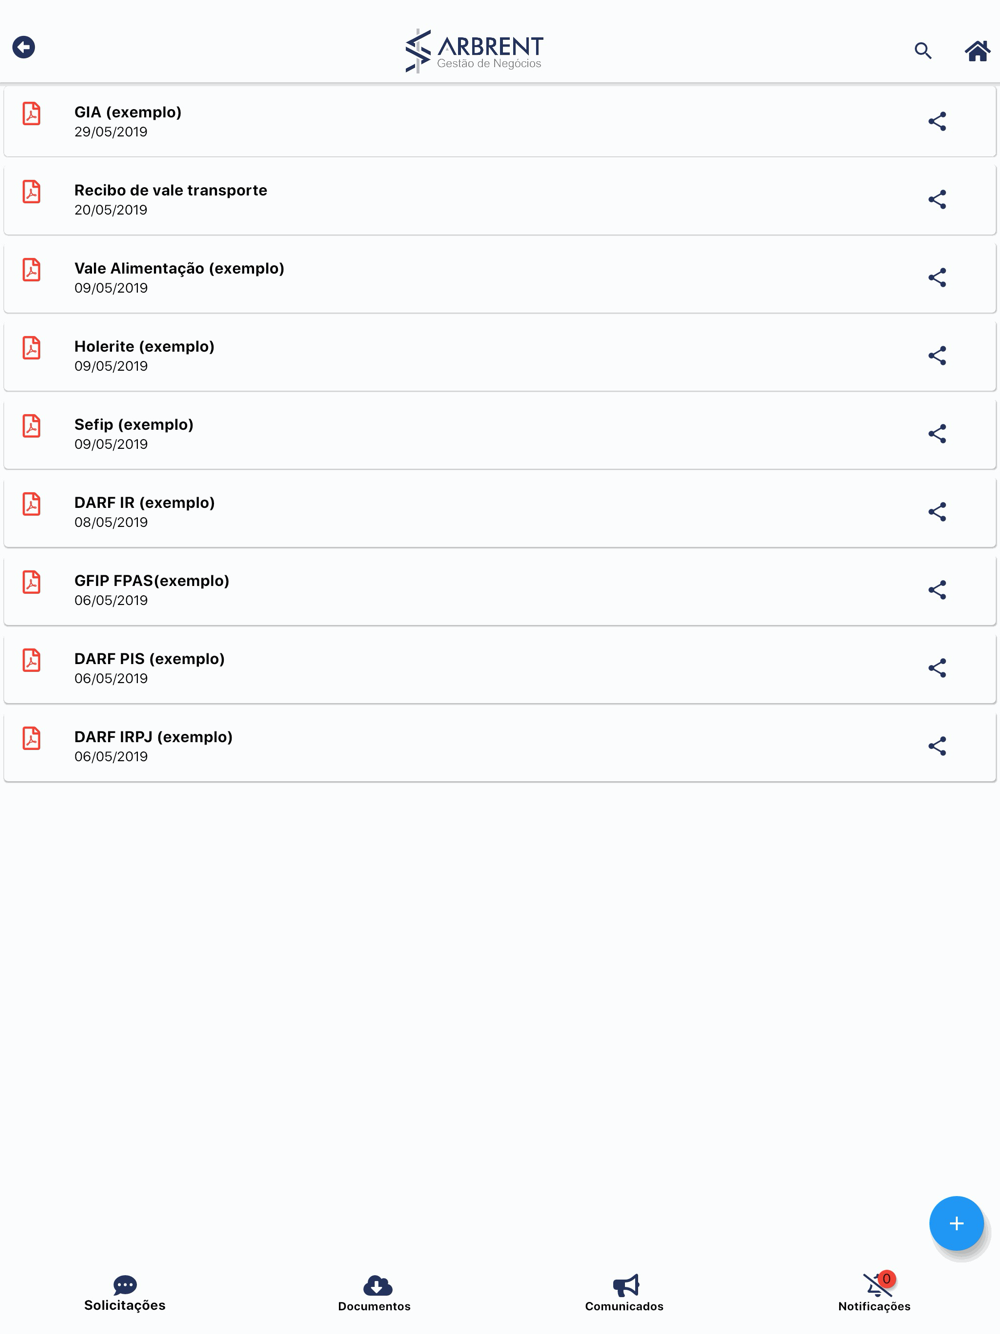Viewport: 1000px width, 1334px height.
Task: Share Recibo de vale transporte document
Action: click(937, 200)
